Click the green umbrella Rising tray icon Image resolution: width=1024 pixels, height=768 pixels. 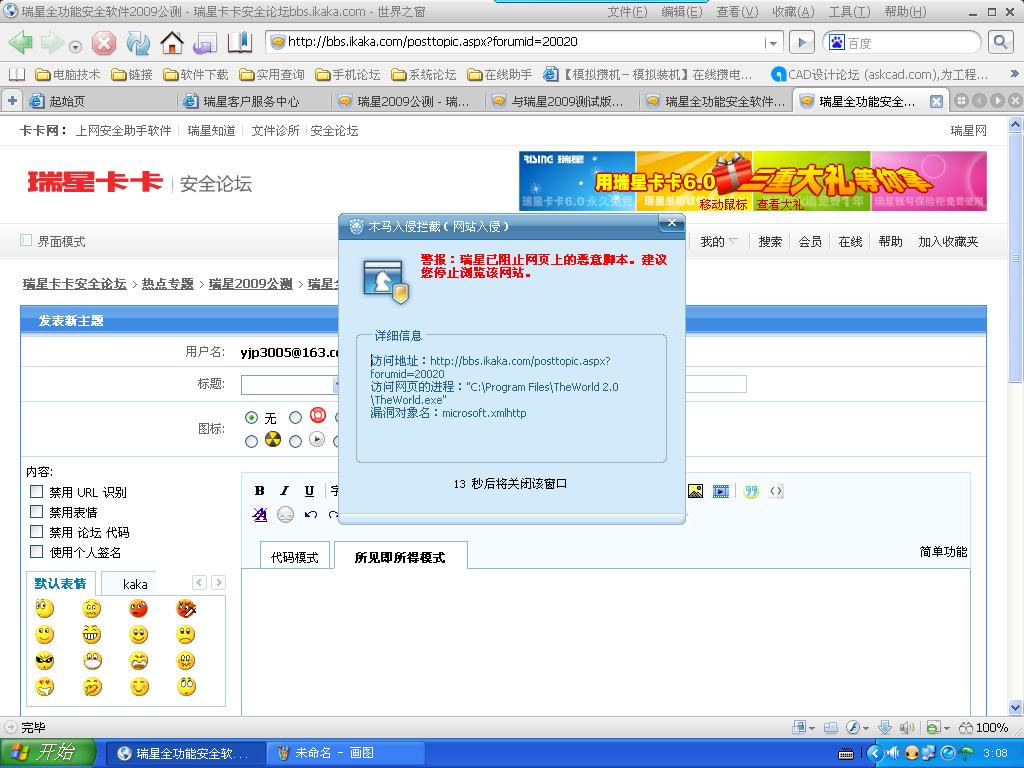coord(966,753)
